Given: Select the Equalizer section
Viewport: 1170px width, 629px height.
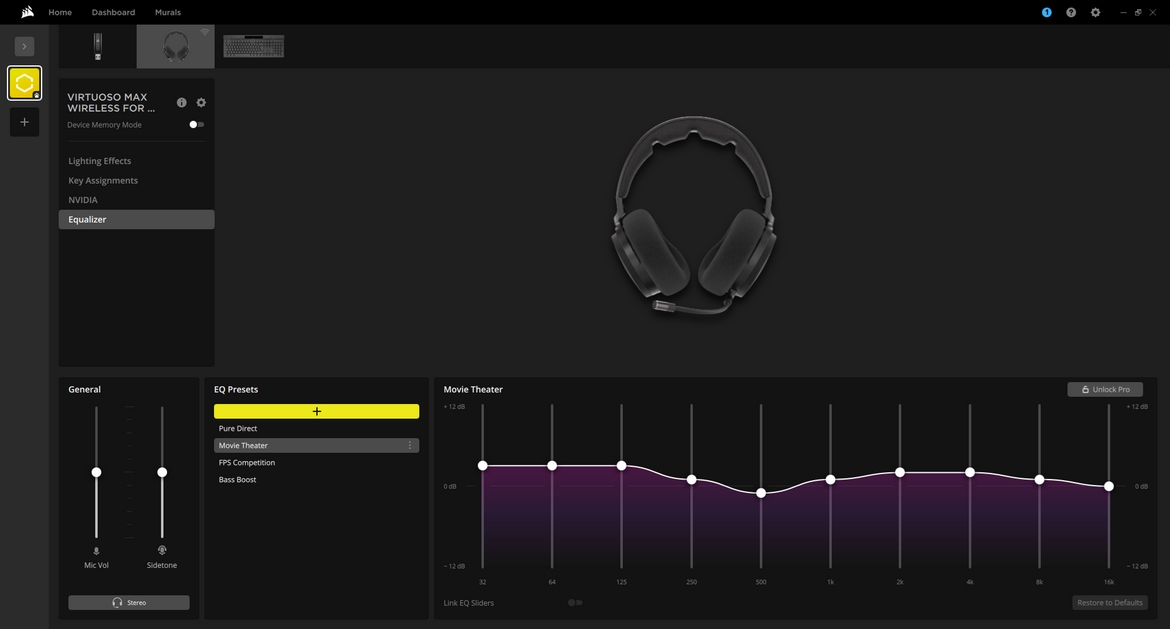Looking at the screenshot, I should (x=137, y=219).
